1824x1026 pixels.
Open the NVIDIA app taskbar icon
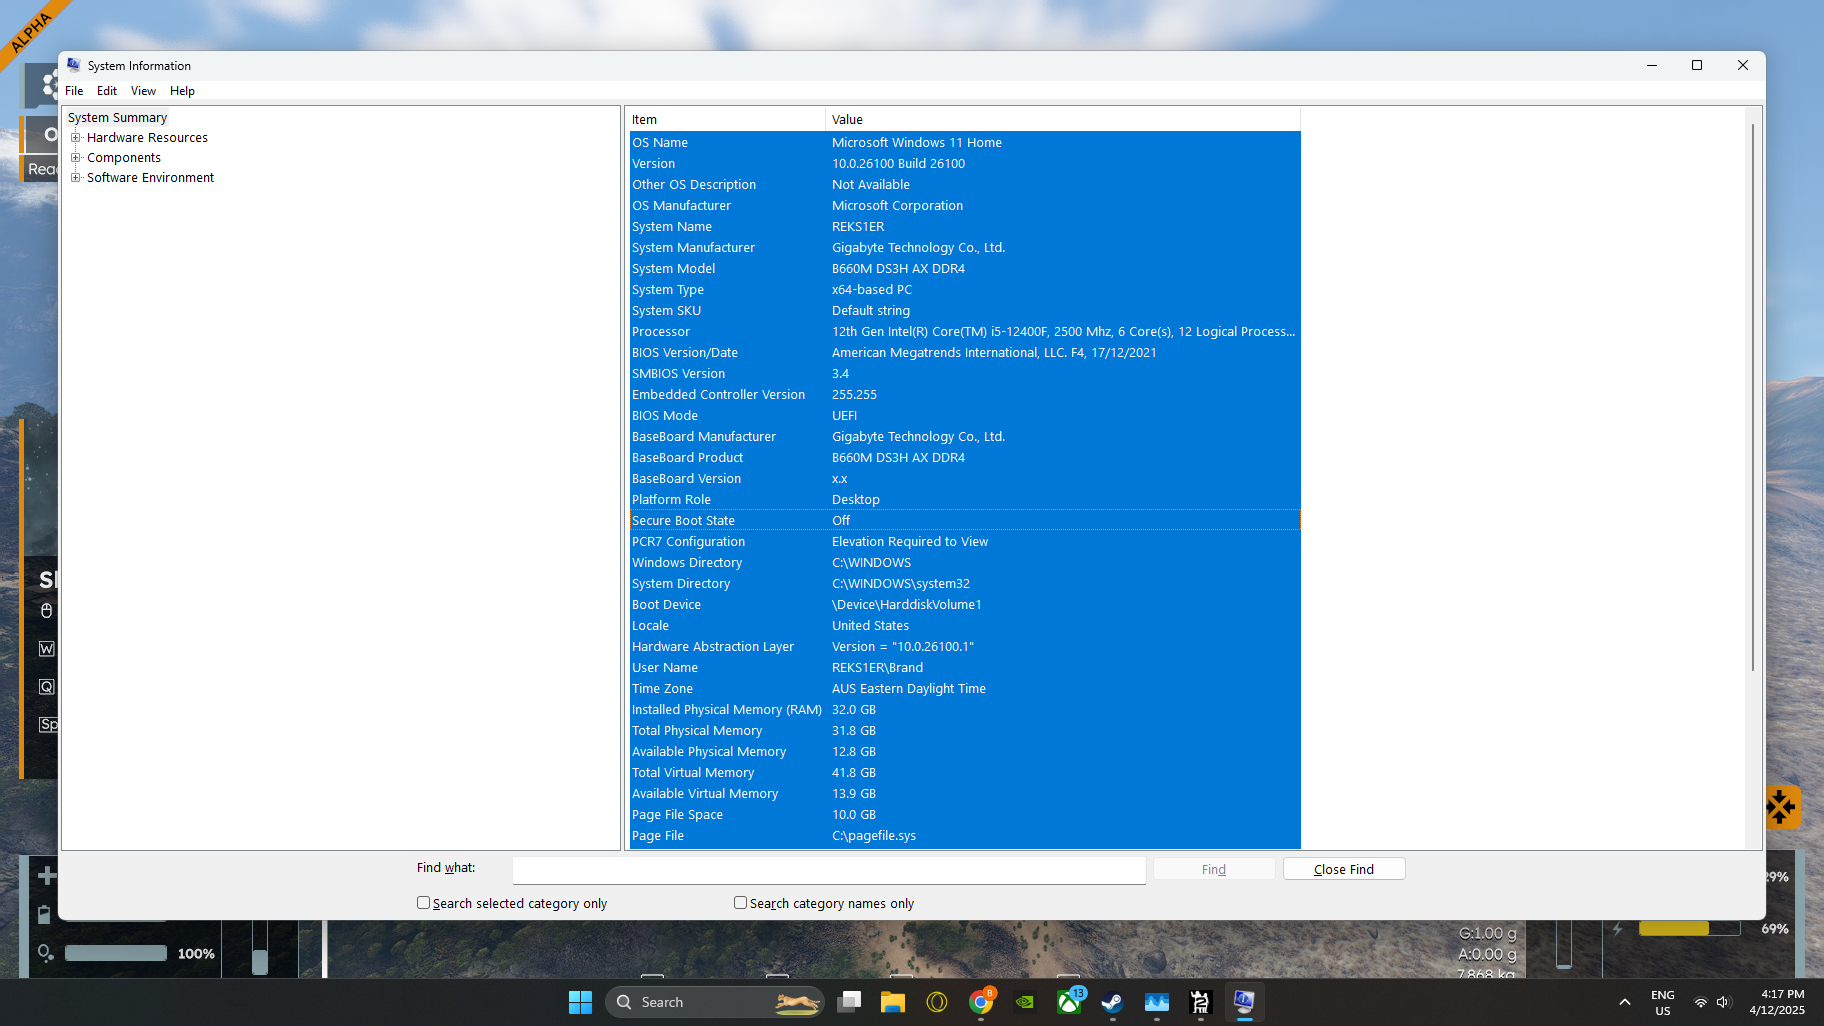[x=1025, y=1002]
